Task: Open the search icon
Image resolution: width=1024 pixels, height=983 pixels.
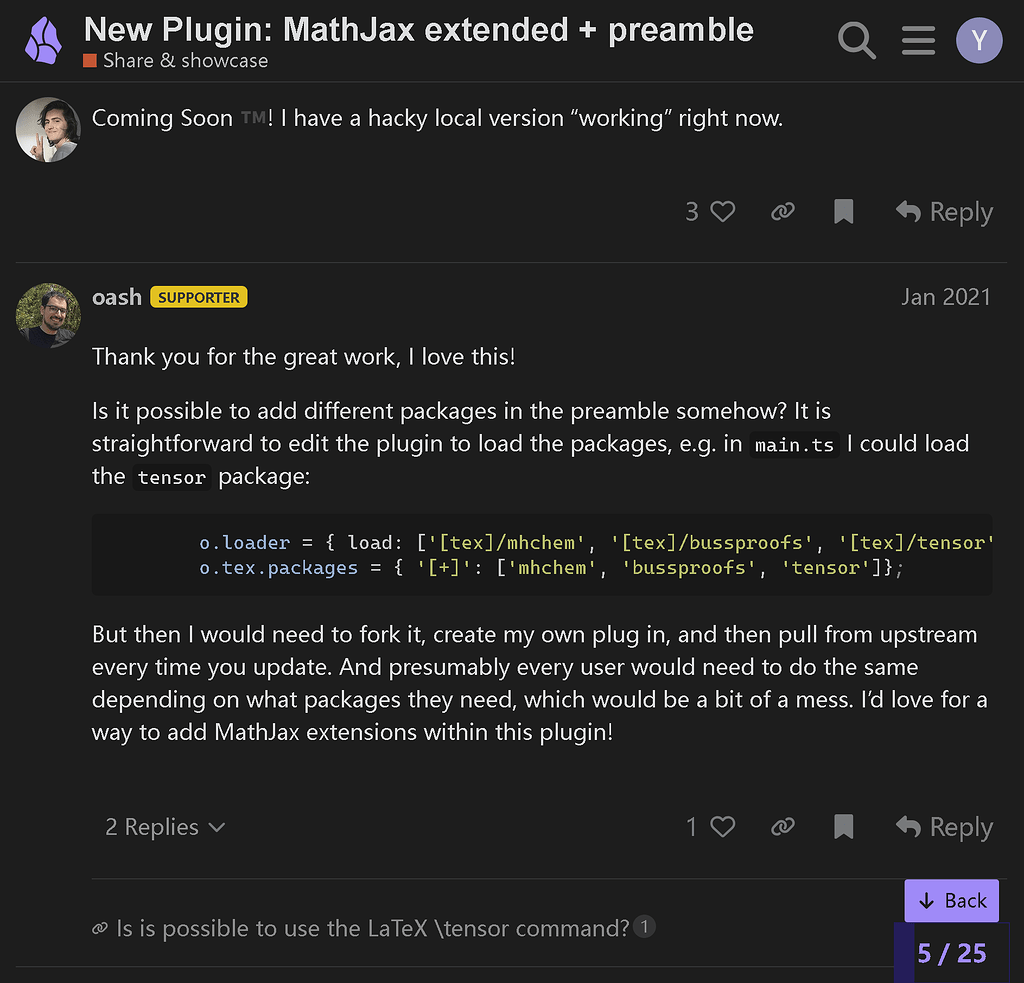Action: pos(856,40)
